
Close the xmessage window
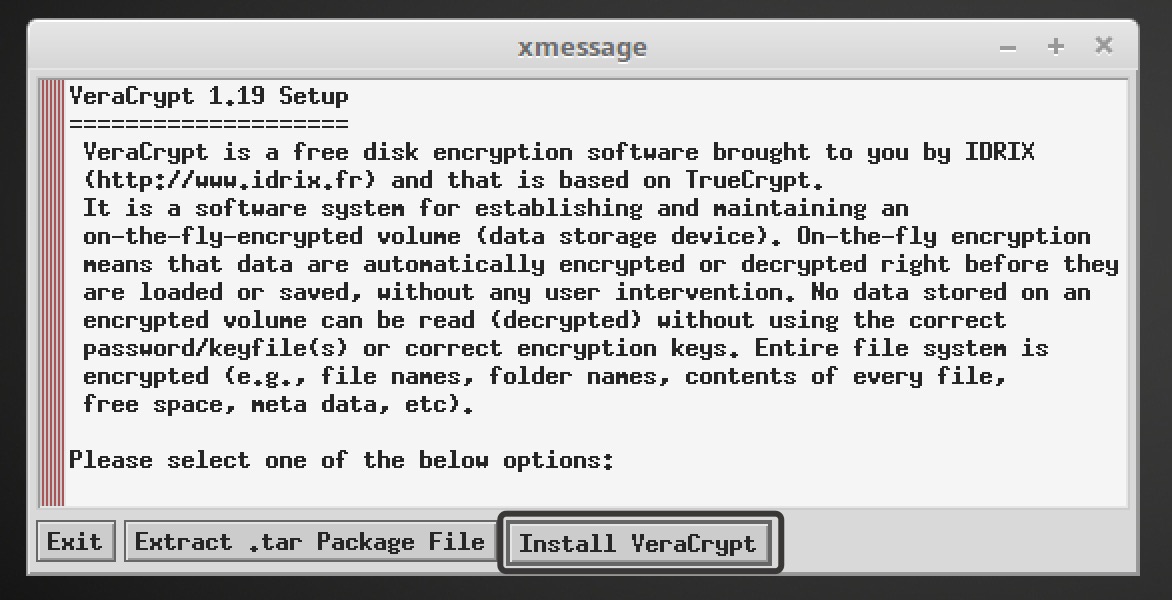1103,46
